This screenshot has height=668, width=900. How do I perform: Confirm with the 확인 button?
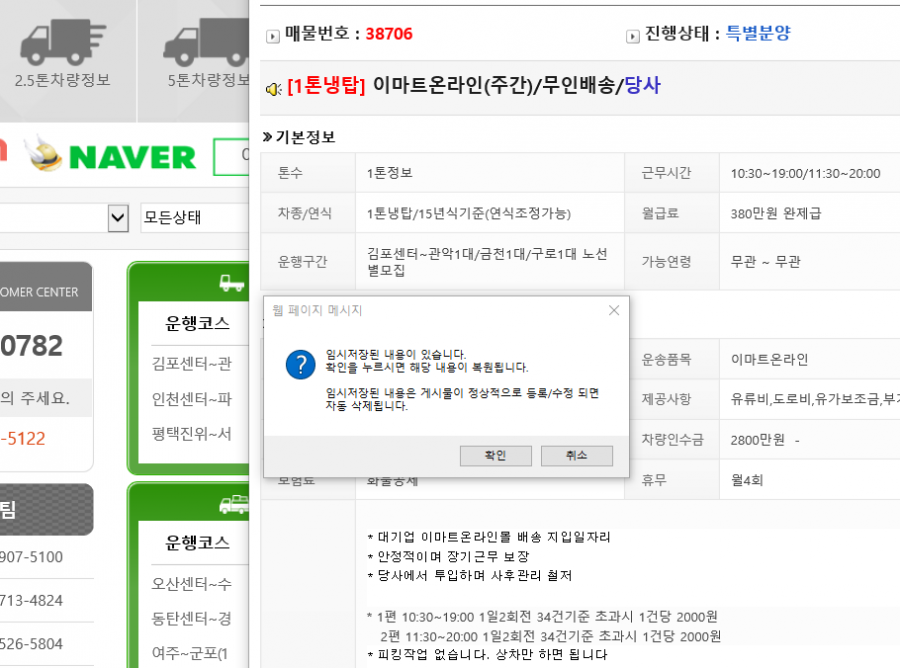tap(495, 456)
